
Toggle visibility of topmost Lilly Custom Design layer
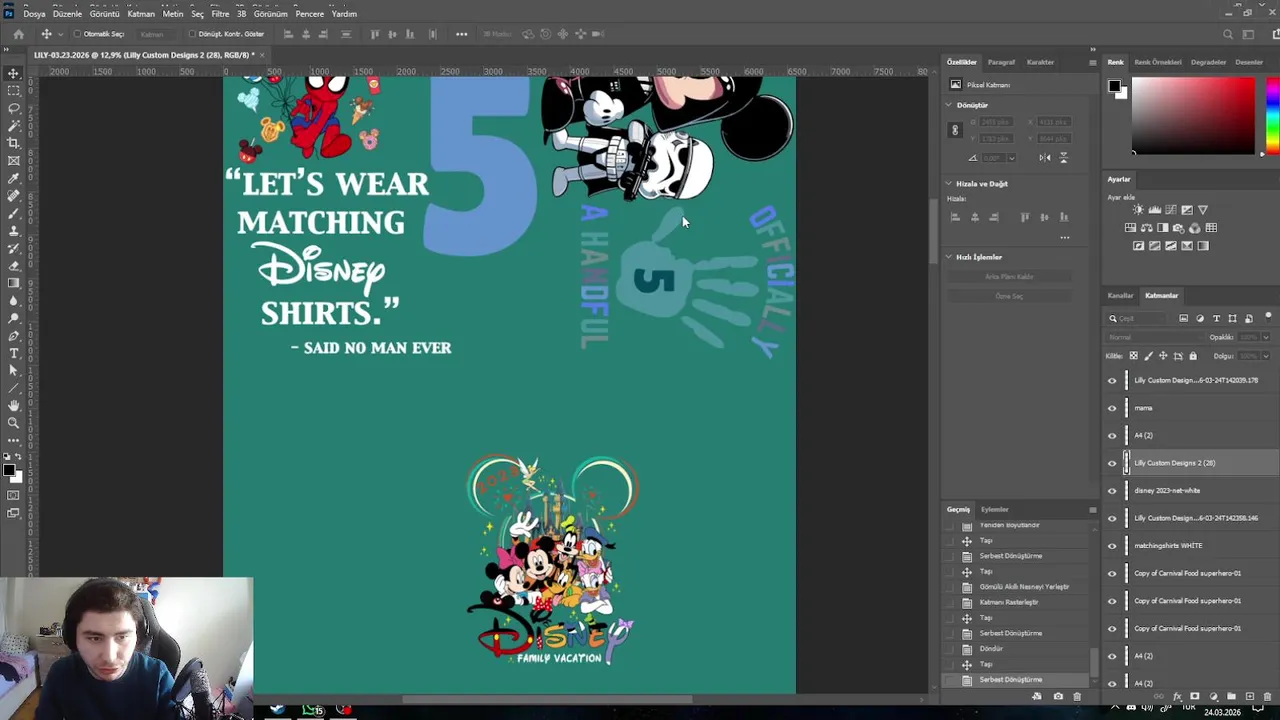(1112, 380)
